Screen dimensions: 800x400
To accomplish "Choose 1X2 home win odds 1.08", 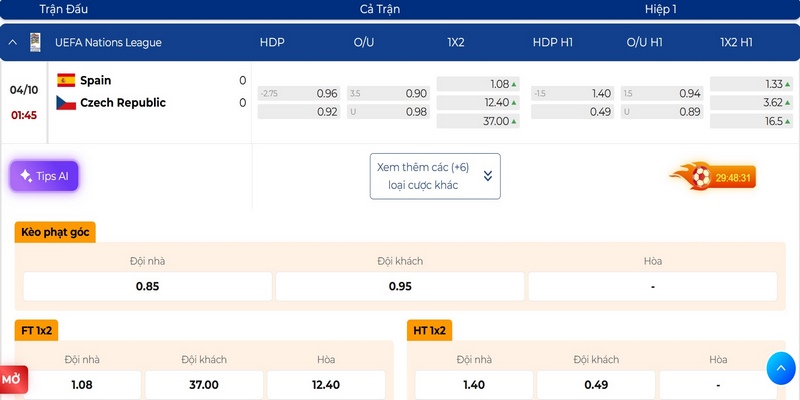I will pos(478,84).
